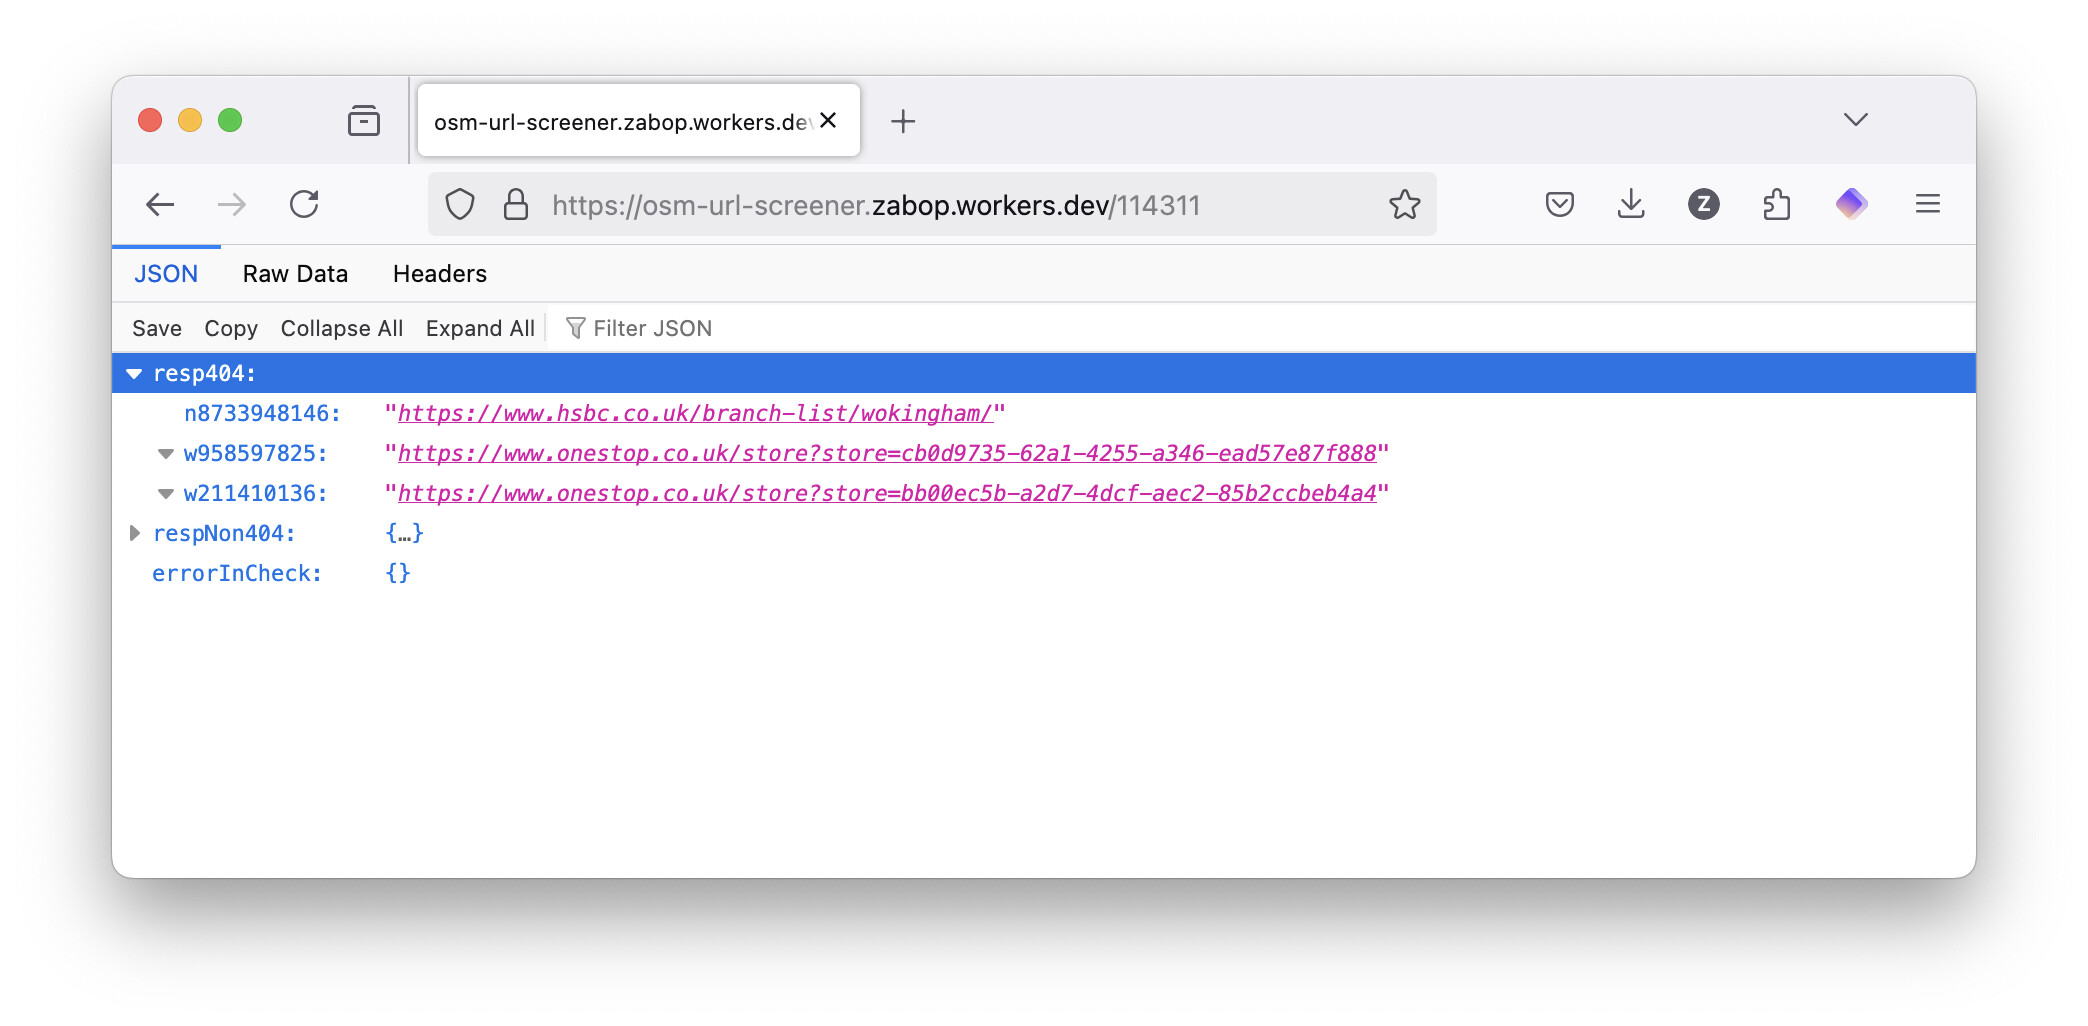Open the Downloads panel
The height and width of the screenshot is (1026, 2088).
[x=1631, y=205]
